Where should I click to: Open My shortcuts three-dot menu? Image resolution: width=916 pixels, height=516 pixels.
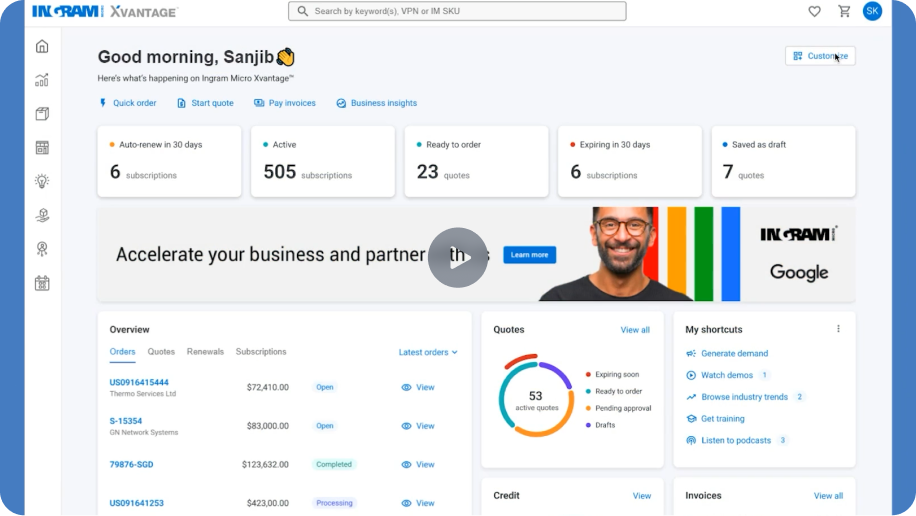point(838,329)
